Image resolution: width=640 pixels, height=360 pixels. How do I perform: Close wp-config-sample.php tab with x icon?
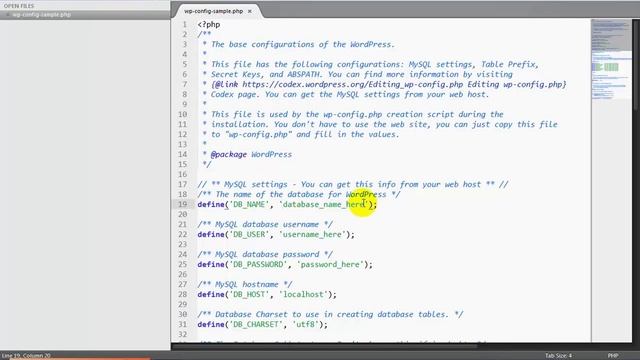point(250,11)
